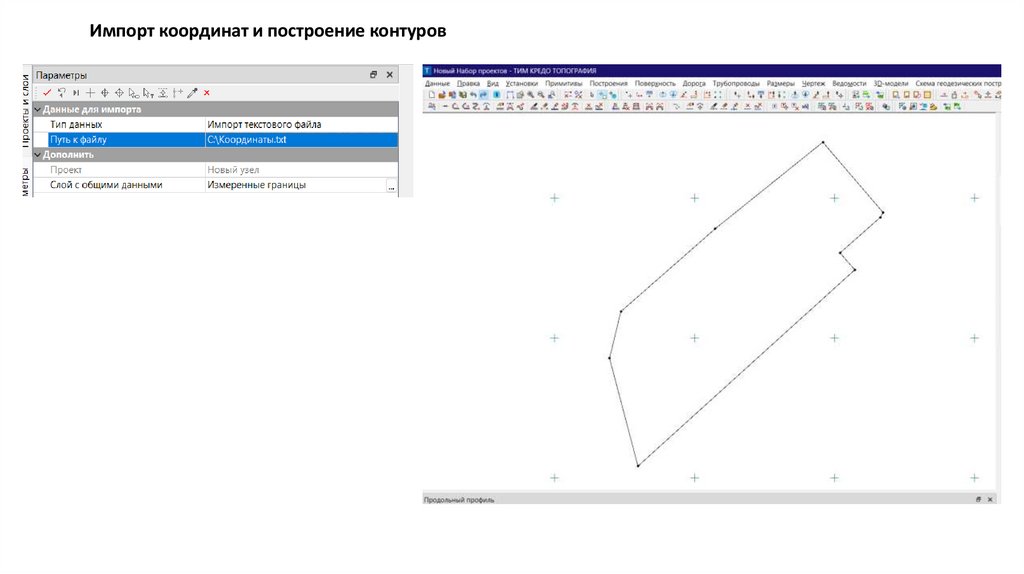Click the open folder icon in main toolbar
The width and height of the screenshot is (1024, 574).
click(442, 95)
